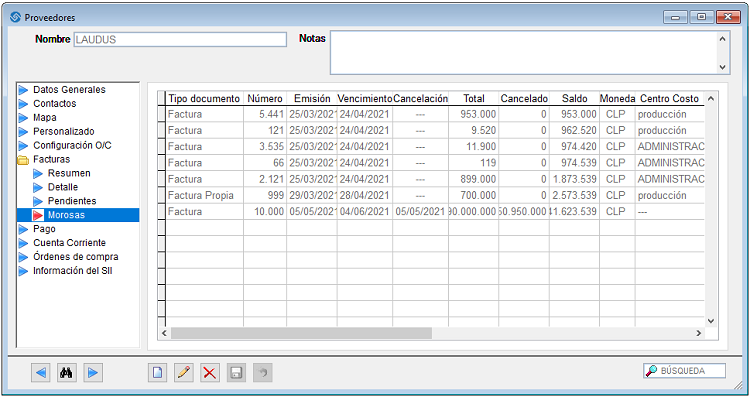Image resolution: width=750 pixels, height=397 pixels.
Task: Click the vencimiento cell 28/04/2021
Action: (x=365, y=195)
